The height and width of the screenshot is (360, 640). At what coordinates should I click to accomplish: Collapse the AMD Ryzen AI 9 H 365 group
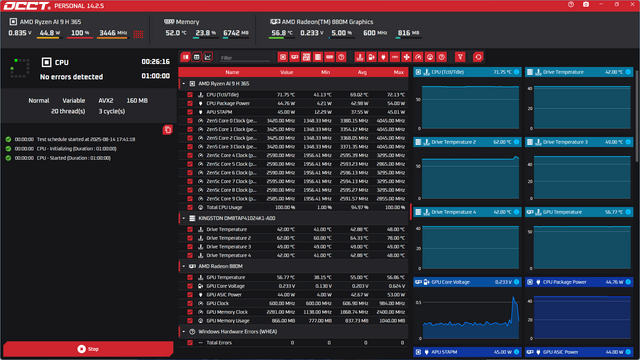184,84
